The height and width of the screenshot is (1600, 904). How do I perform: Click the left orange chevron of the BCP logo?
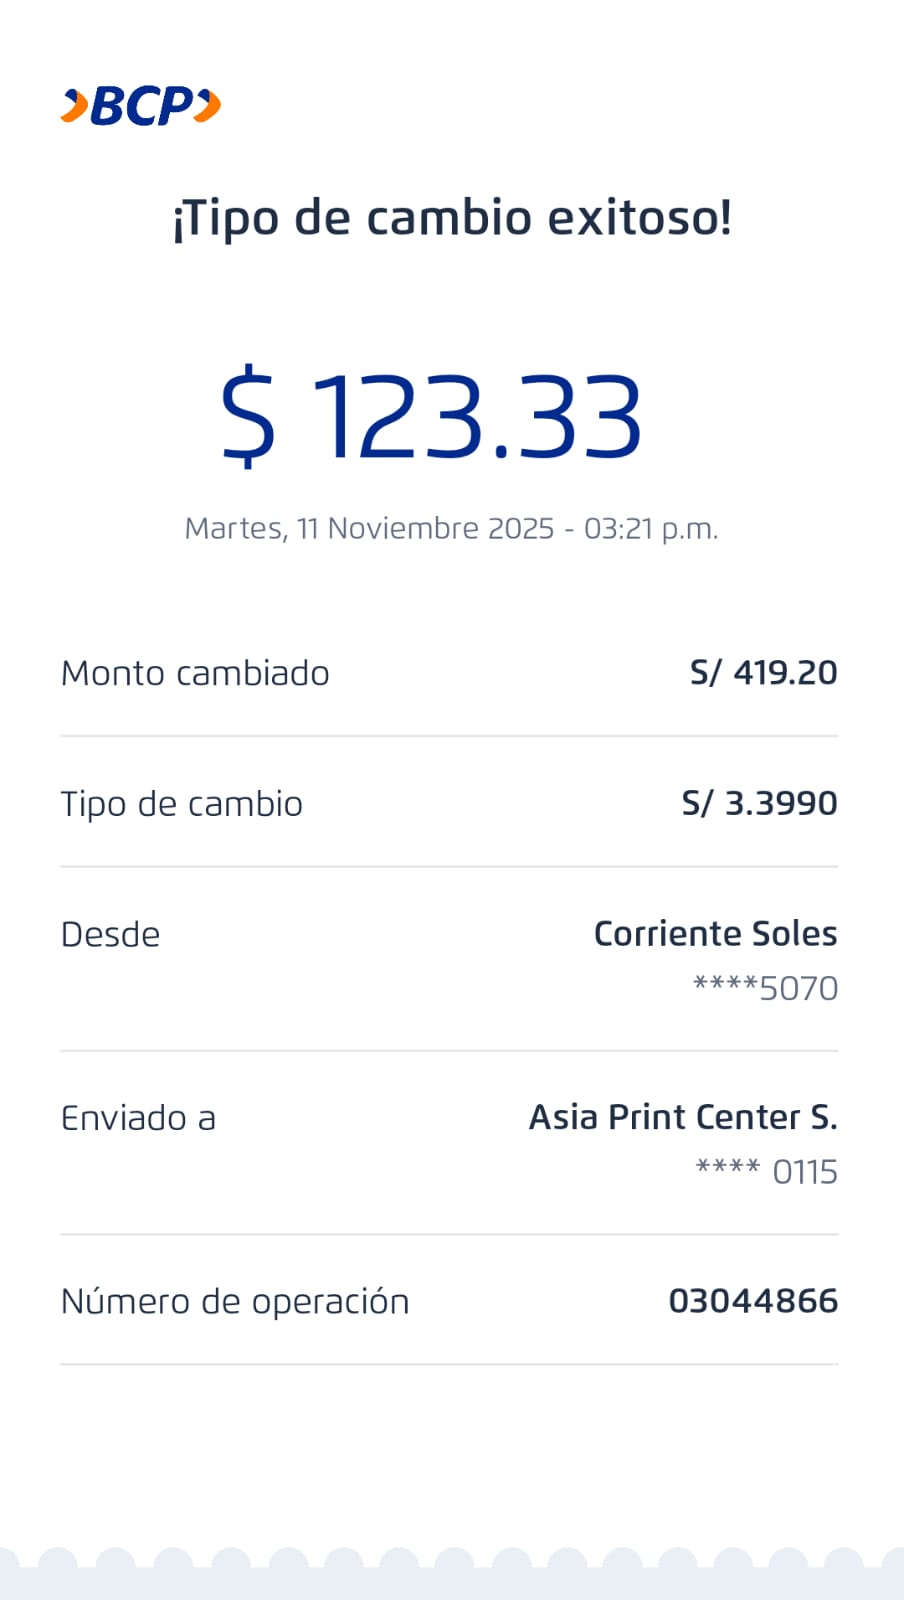point(74,106)
